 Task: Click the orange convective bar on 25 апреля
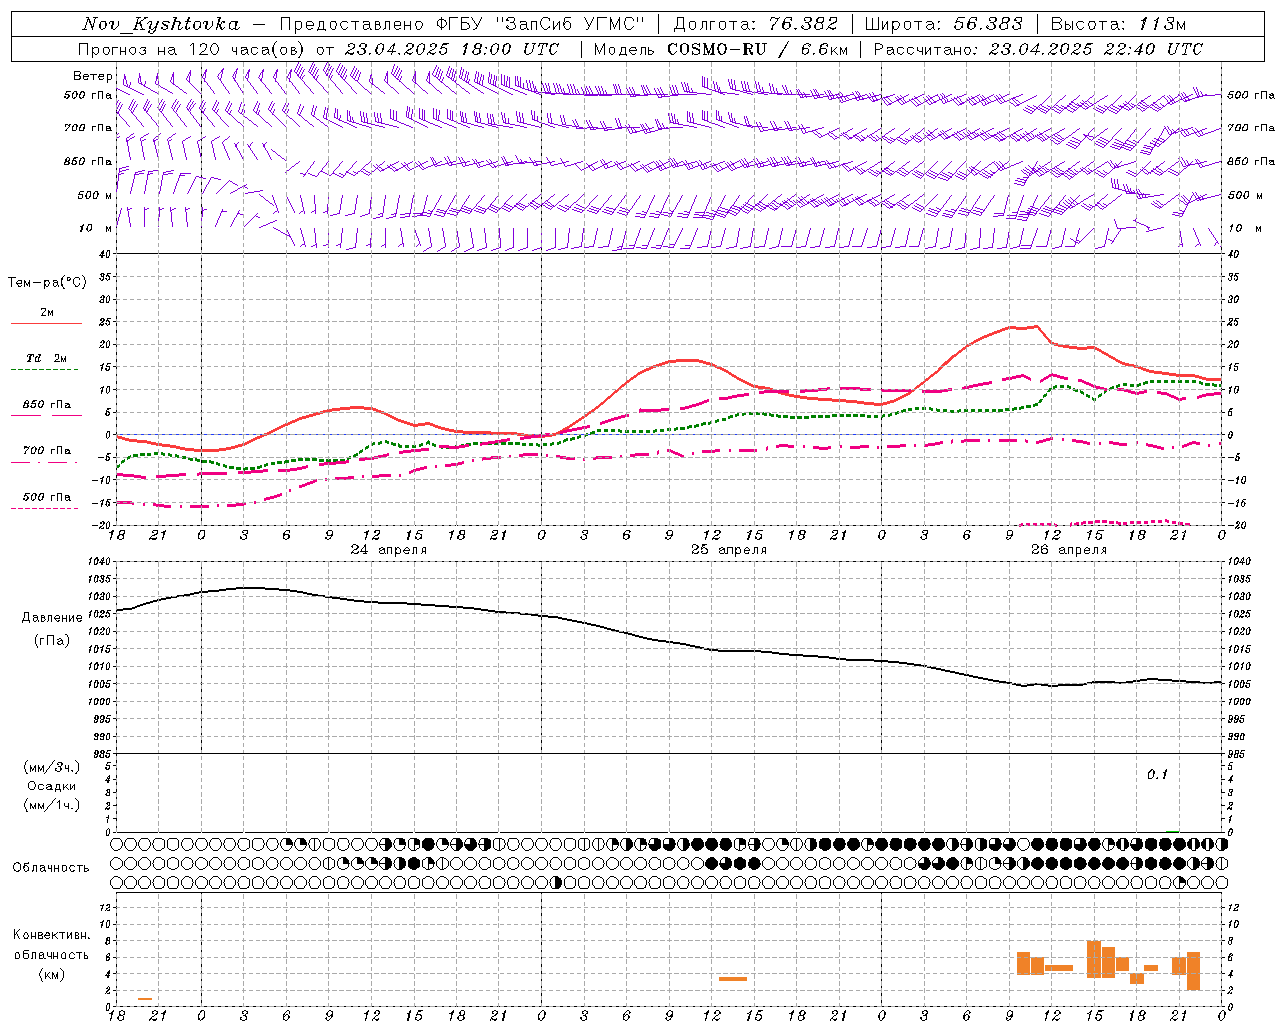733,978
